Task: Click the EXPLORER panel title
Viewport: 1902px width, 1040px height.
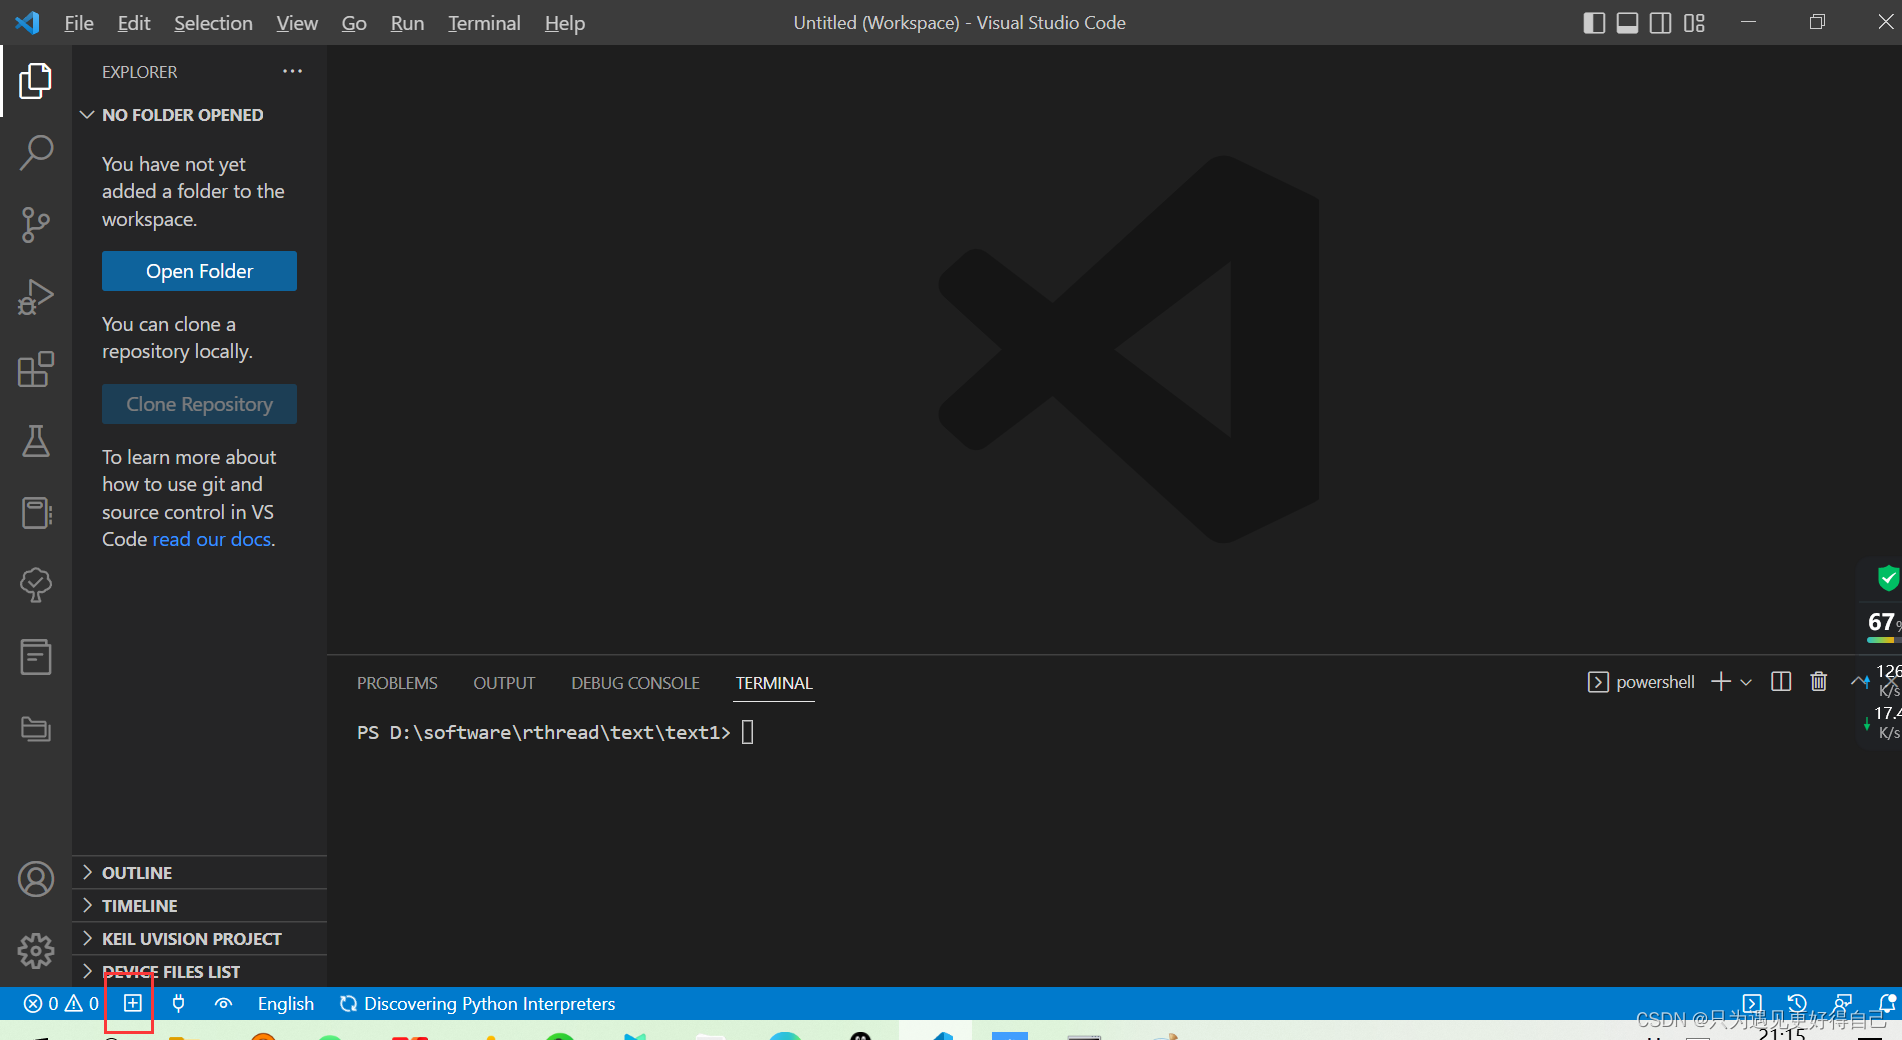Action: [x=139, y=72]
